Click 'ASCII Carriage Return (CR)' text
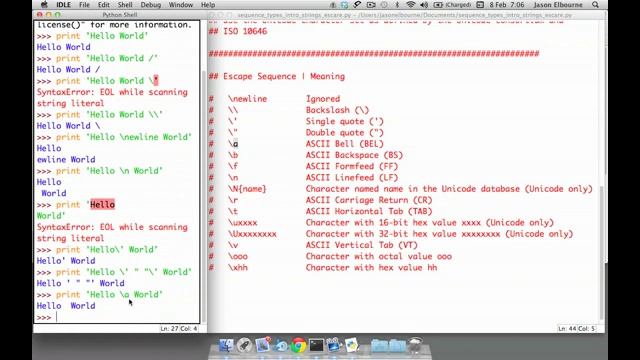640x360 pixels. [x=369, y=200]
